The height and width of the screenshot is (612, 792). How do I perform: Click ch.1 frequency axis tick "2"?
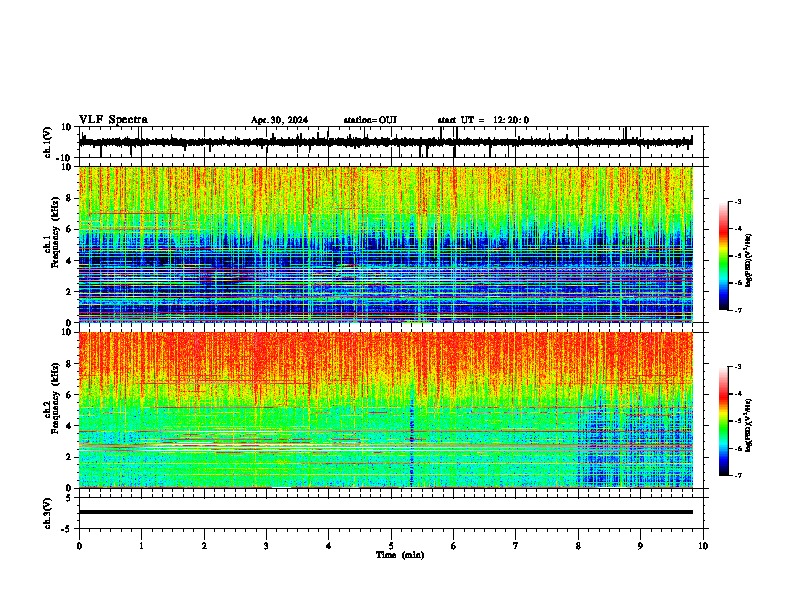69,292
